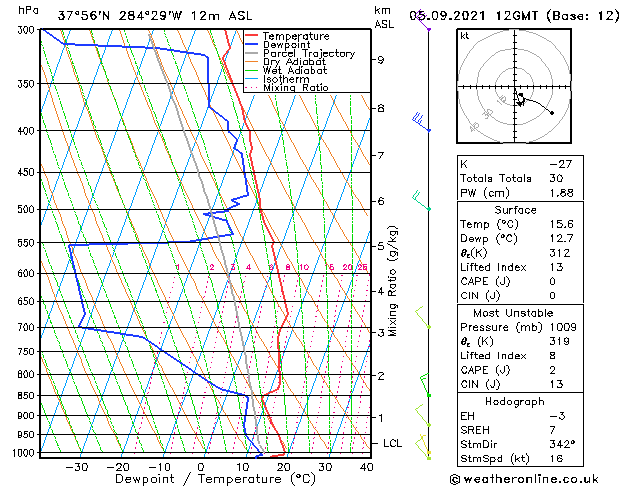Click the wind barb at 850 hPa

pyautogui.click(x=425, y=385)
